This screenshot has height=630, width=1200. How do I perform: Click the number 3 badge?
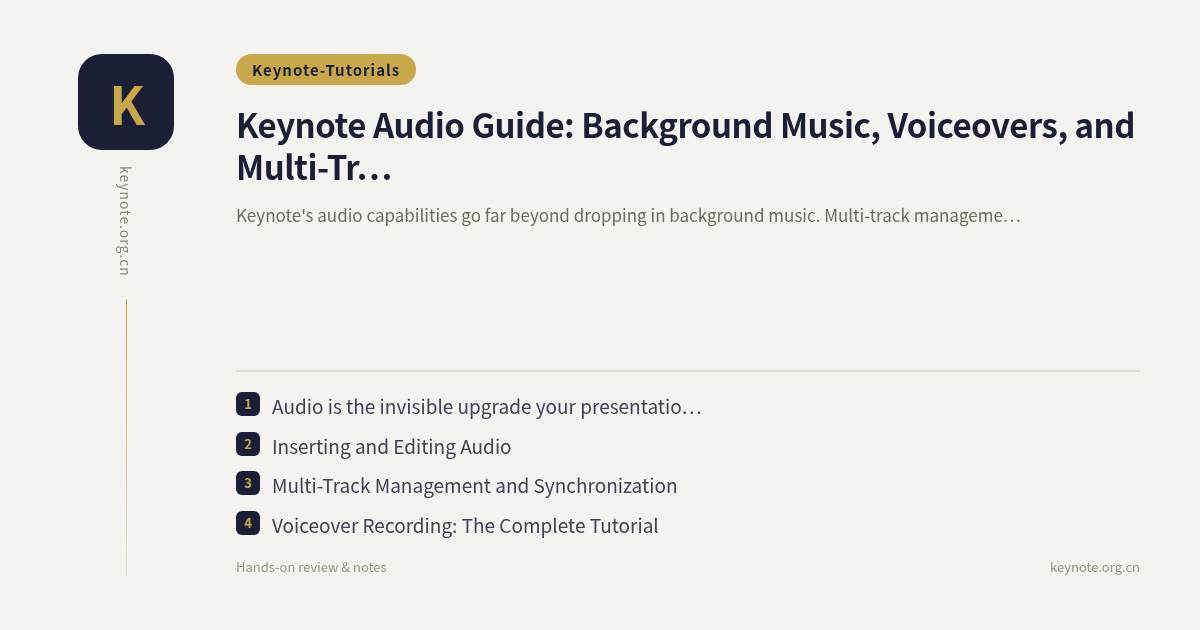pos(248,483)
